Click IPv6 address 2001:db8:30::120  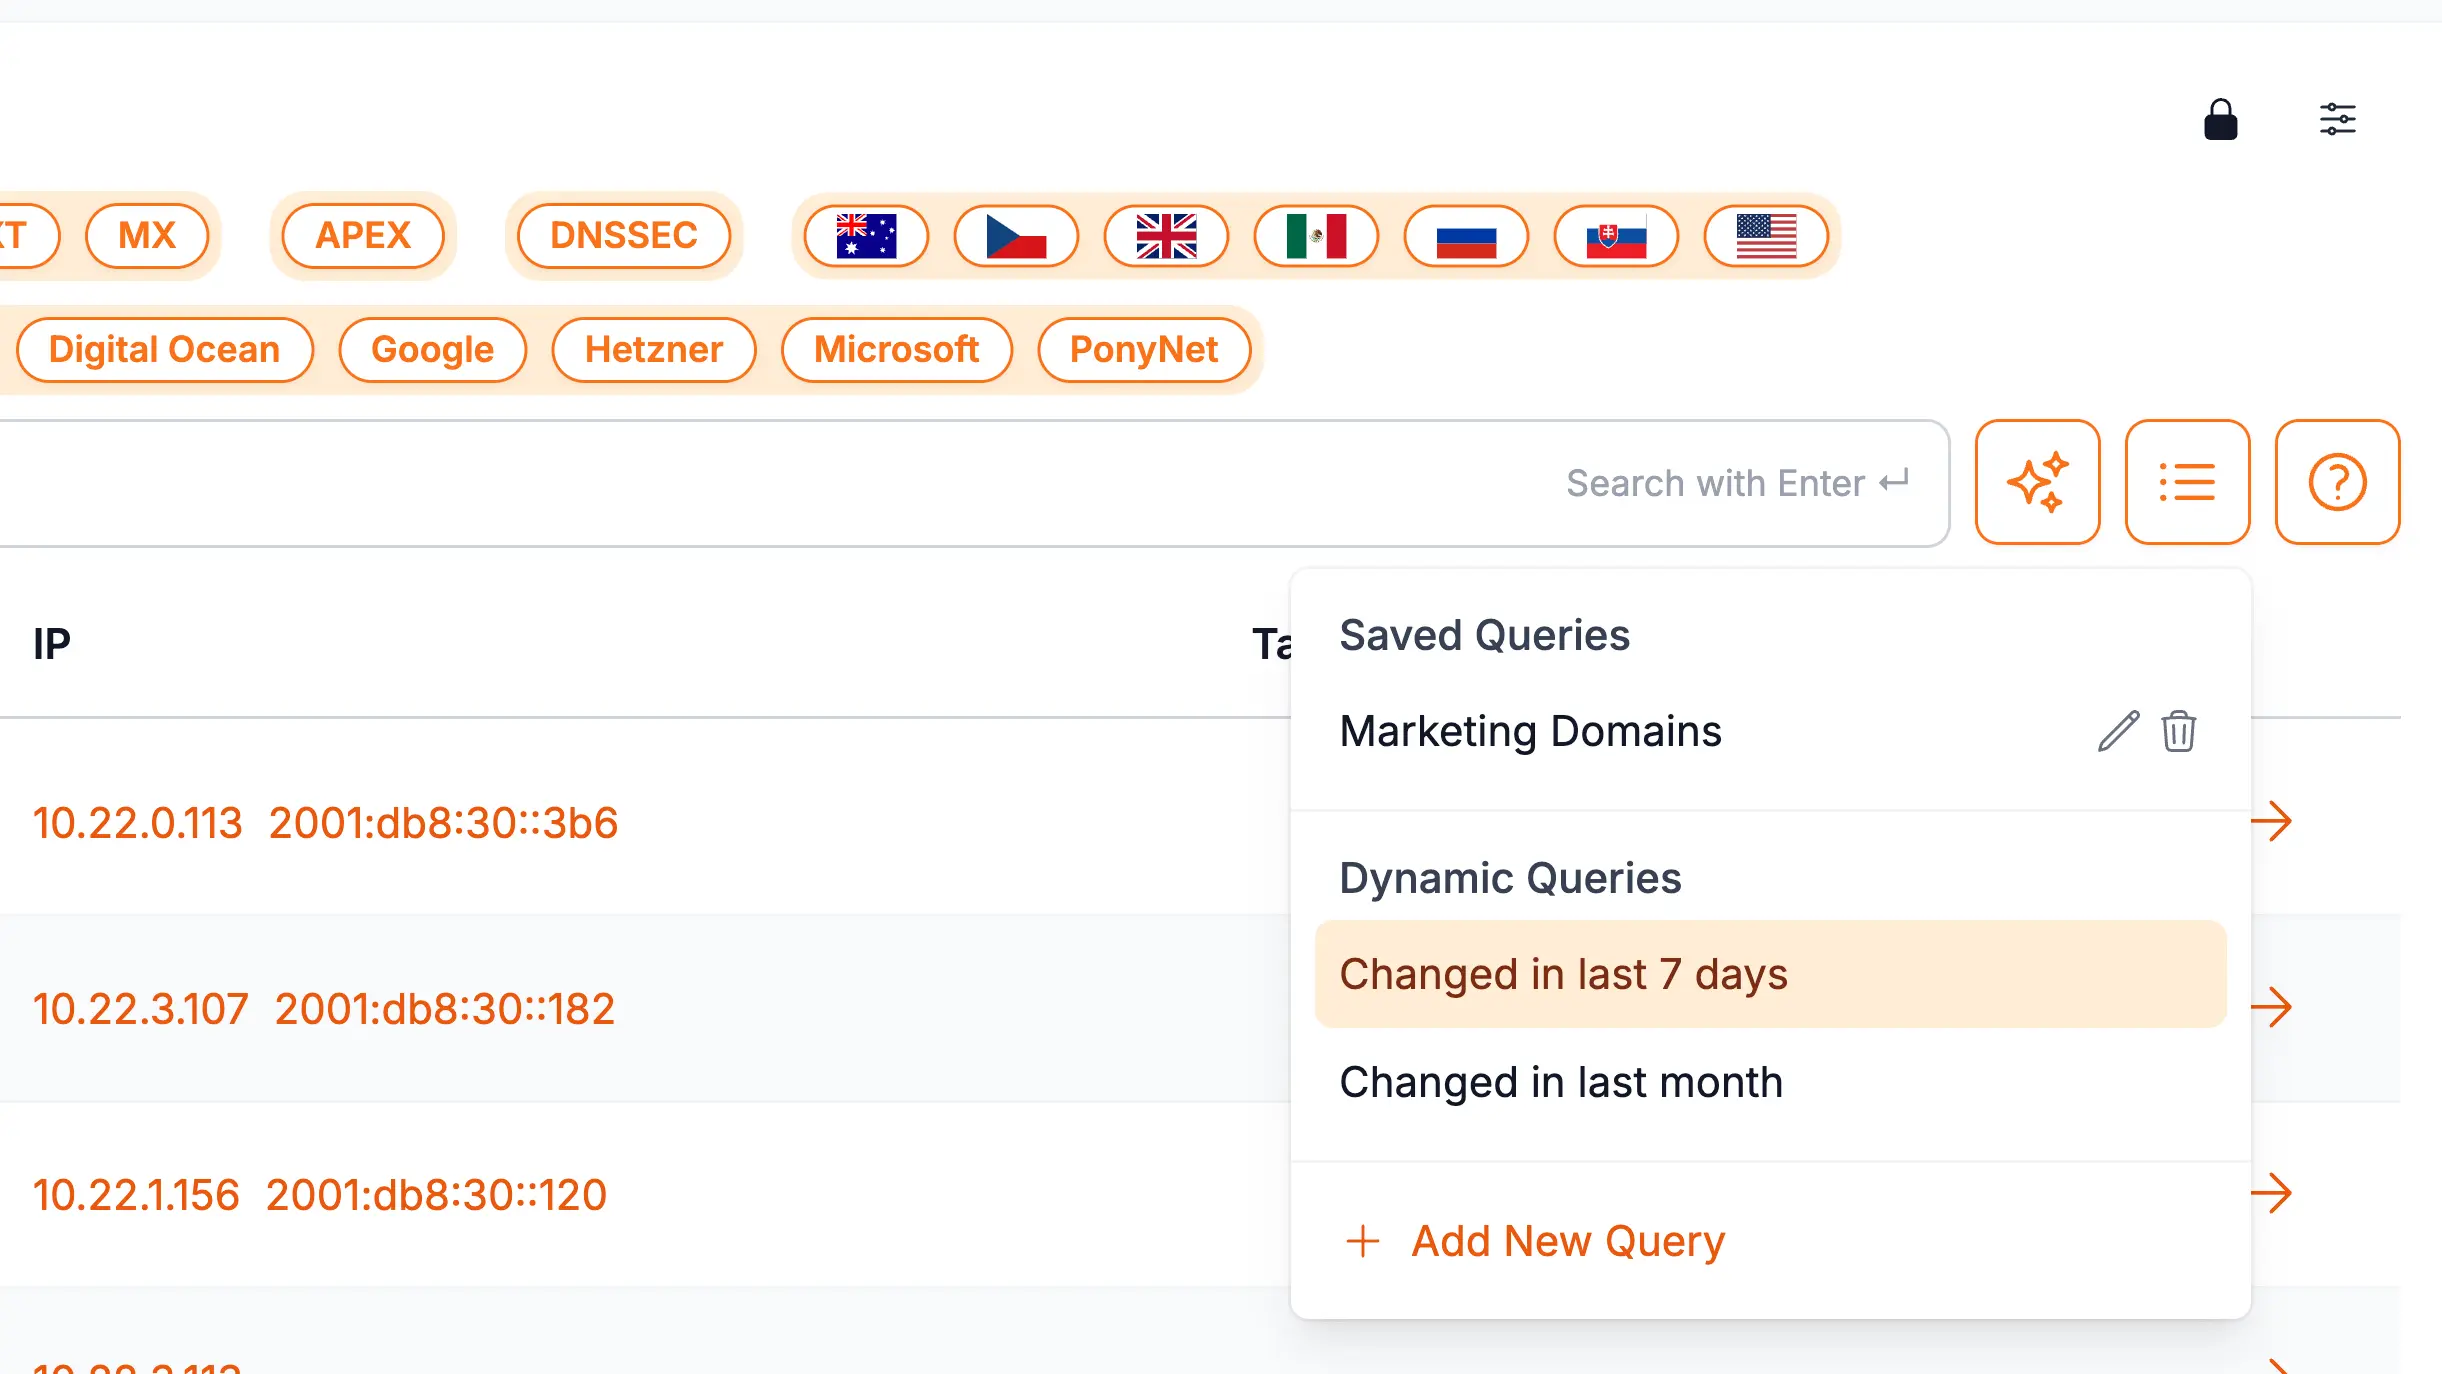(x=437, y=1195)
